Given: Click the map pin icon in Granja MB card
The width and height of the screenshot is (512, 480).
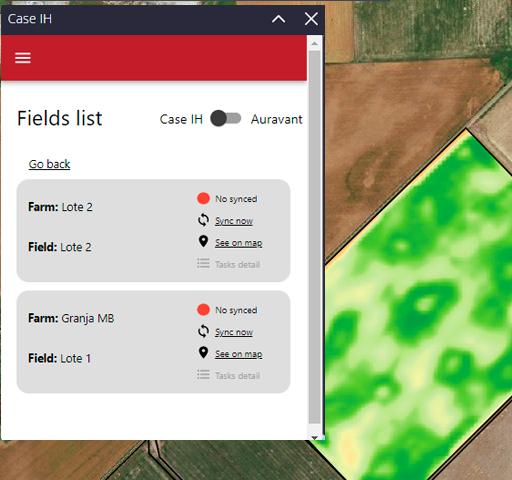Looking at the screenshot, I should [203, 353].
